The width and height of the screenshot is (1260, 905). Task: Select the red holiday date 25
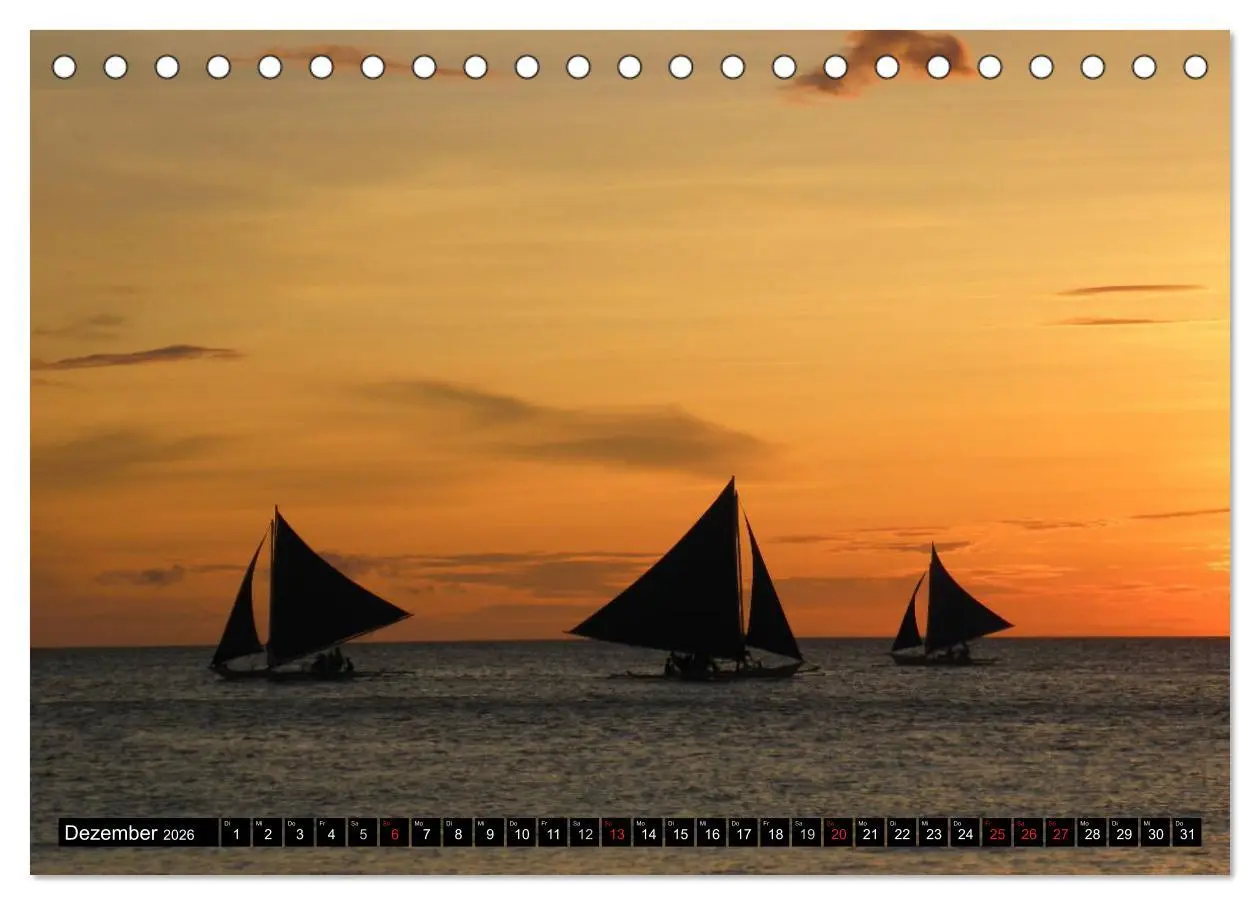[996, 832]
